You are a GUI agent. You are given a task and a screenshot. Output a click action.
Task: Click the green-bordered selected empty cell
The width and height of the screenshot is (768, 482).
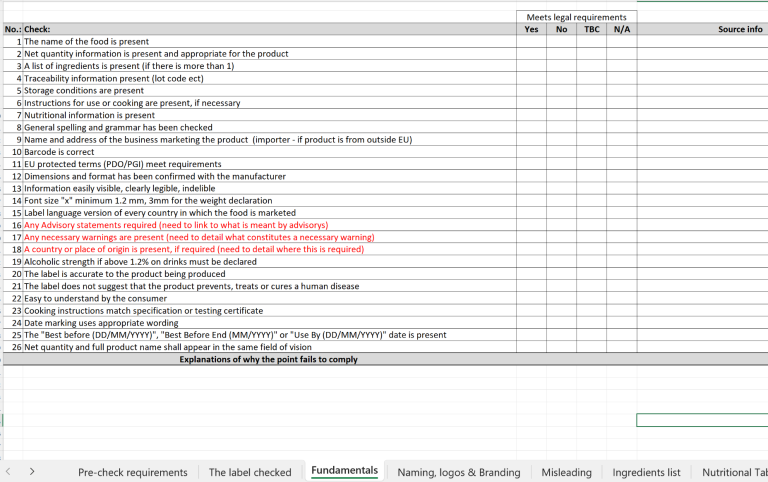pos(702,420)
